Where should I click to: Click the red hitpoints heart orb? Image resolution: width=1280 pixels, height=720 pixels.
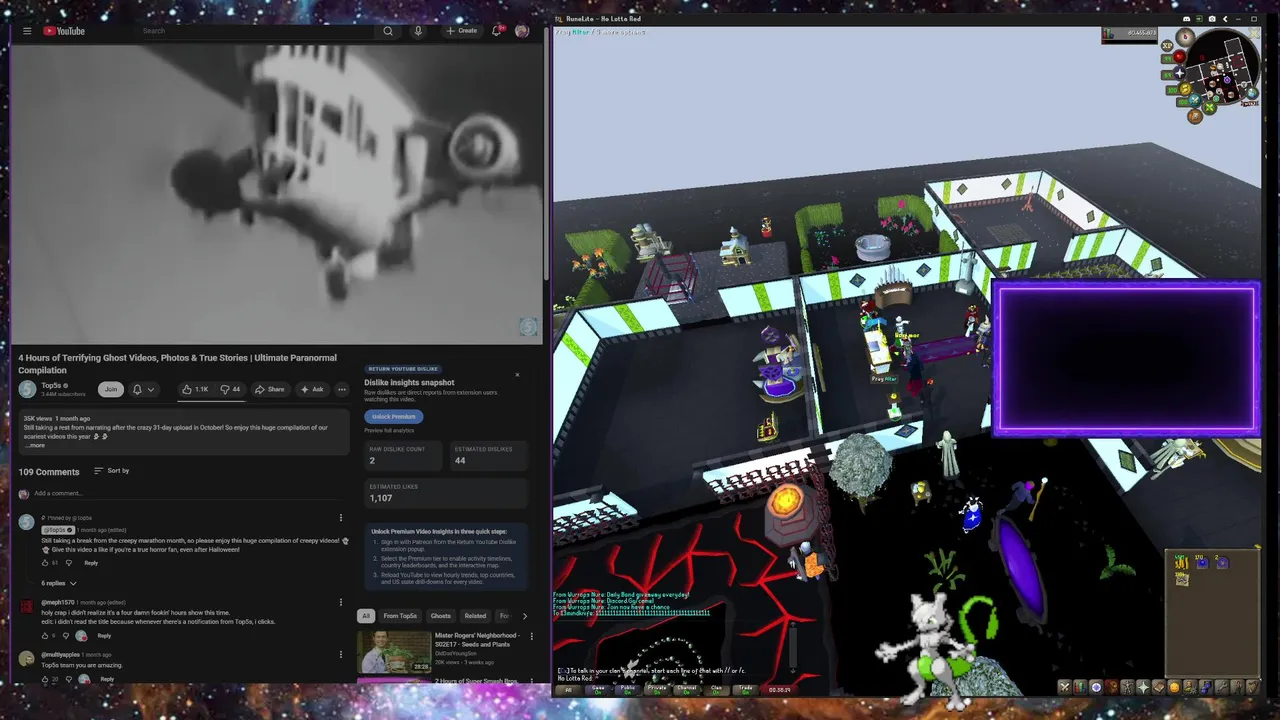pos(1180,57)
